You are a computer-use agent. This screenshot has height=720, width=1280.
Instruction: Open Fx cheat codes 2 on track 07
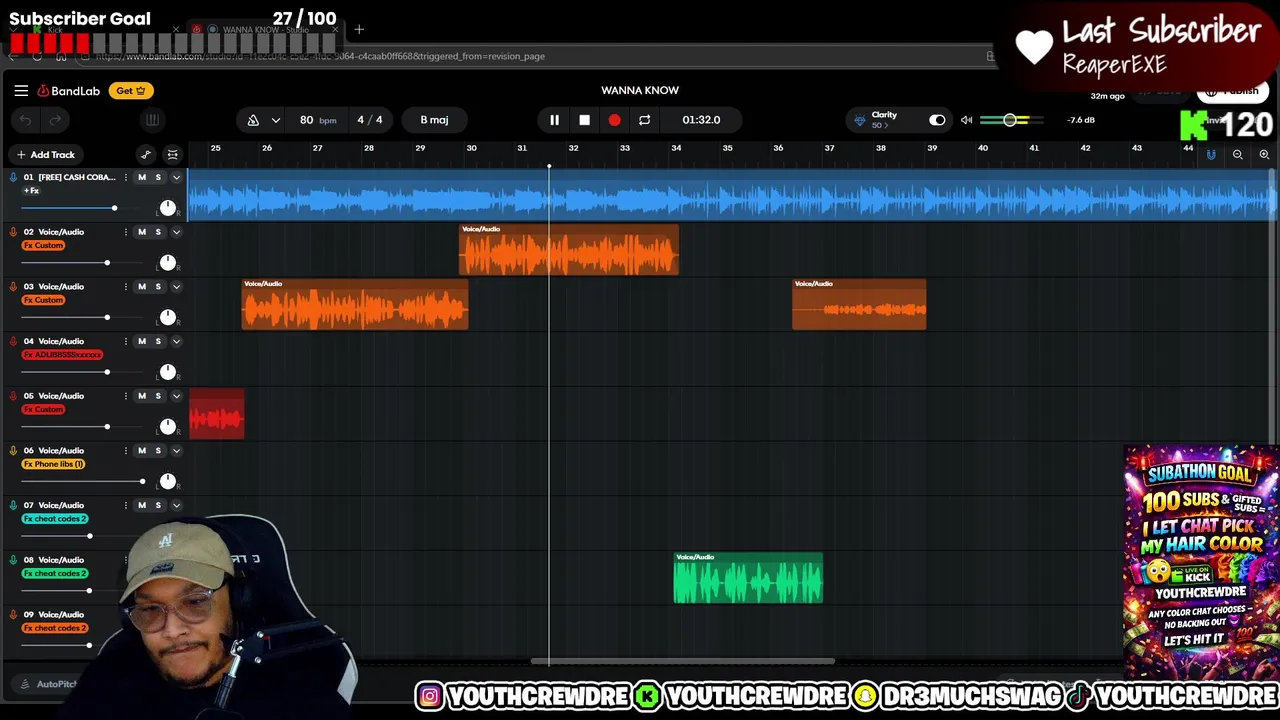pyautogui.click(x=55, y=519)
